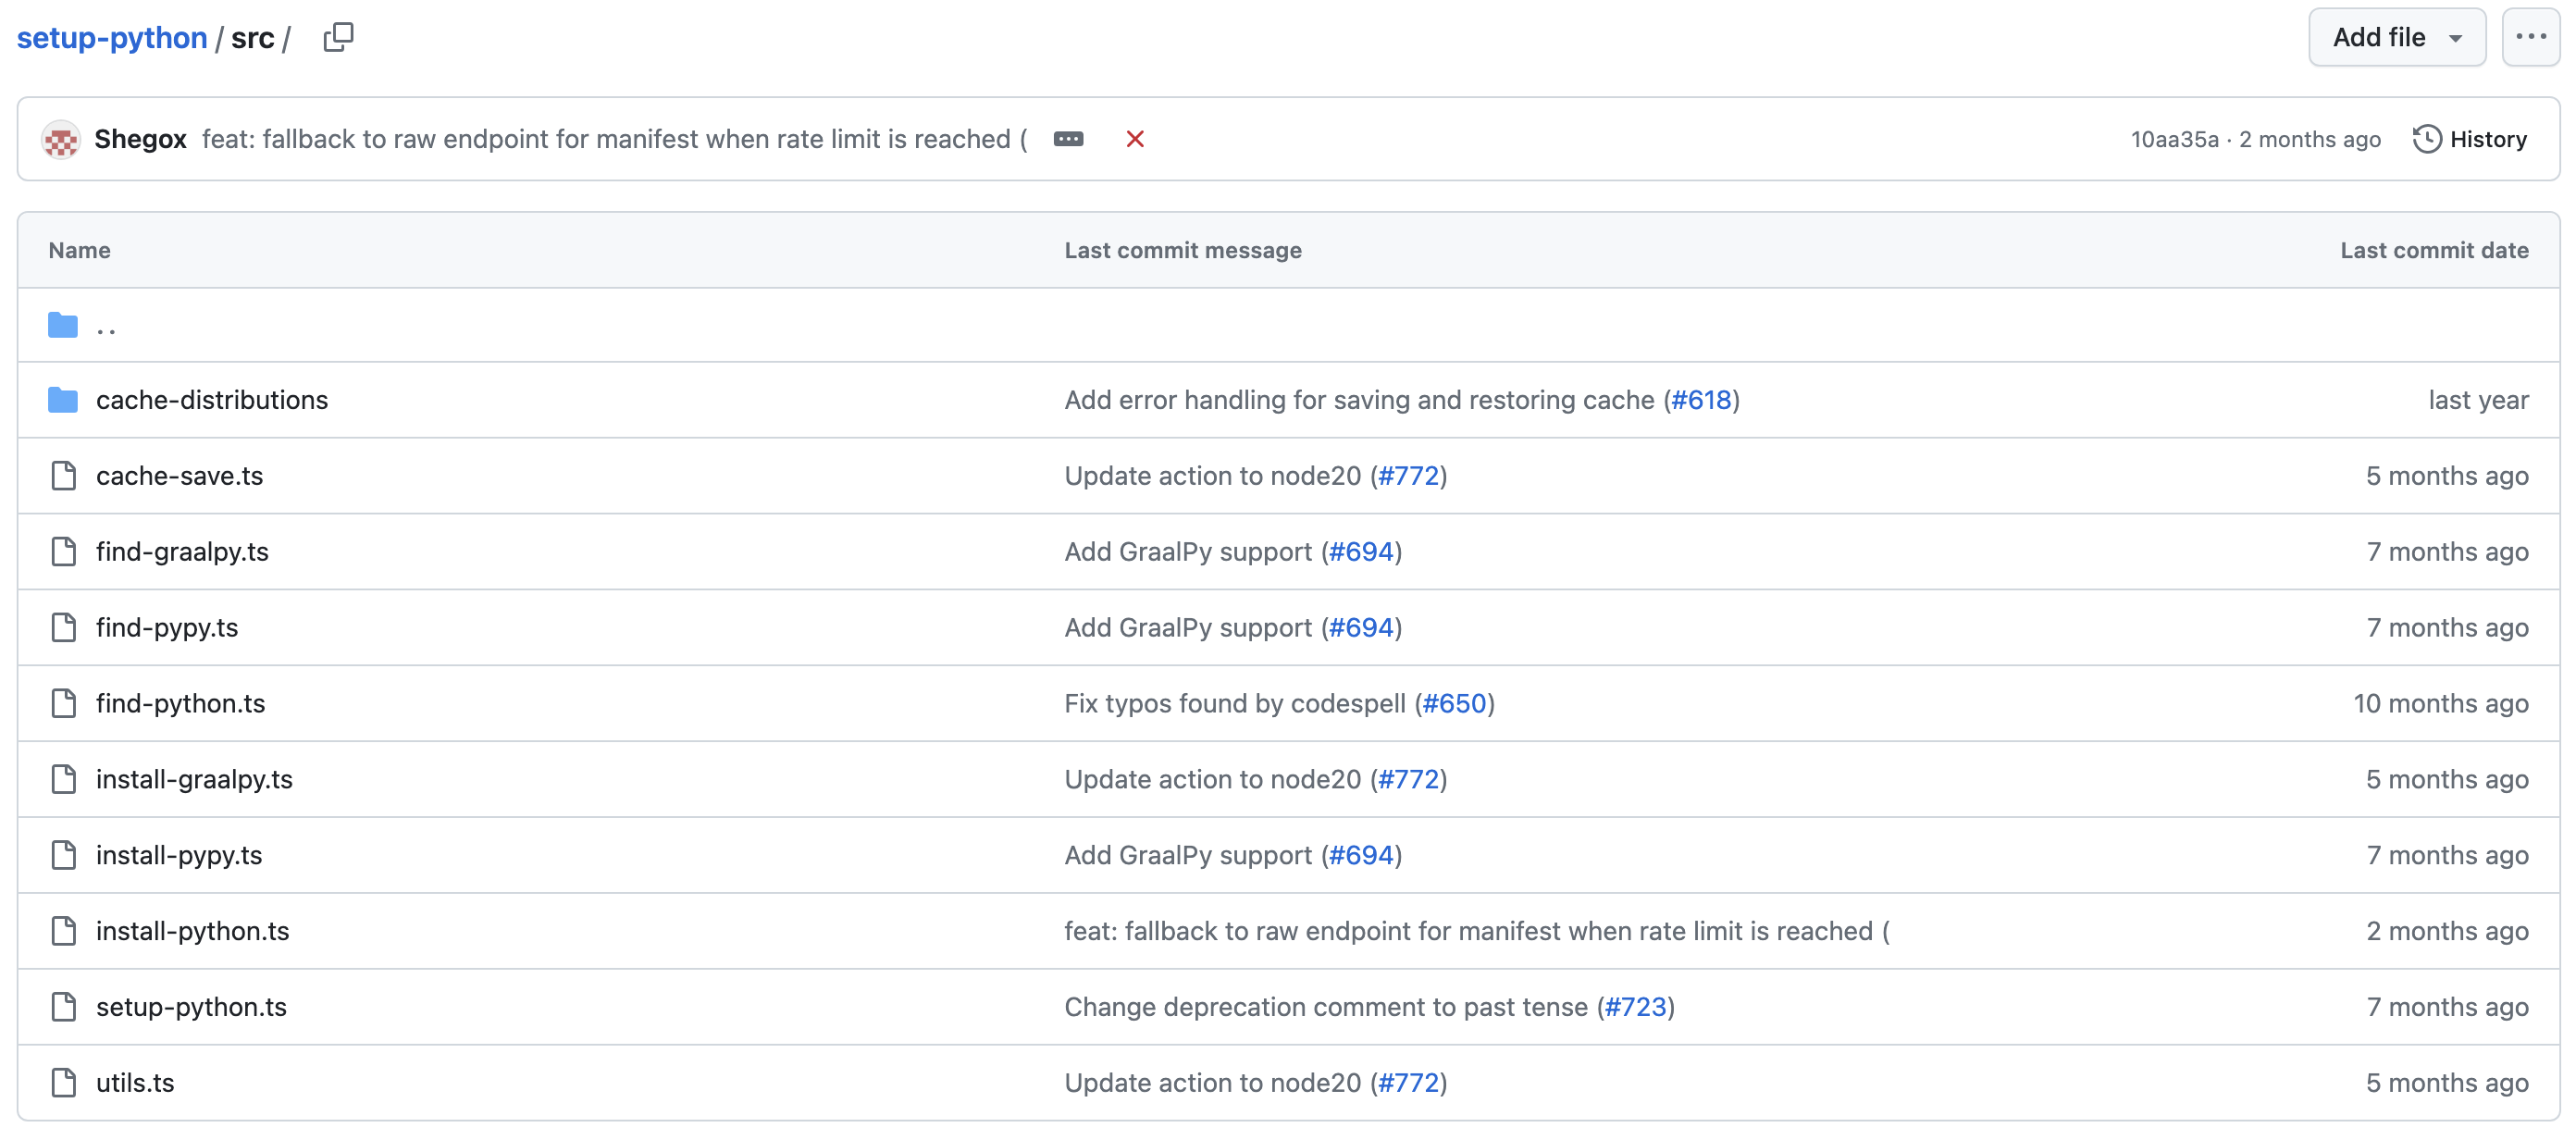Screen dimensions: 2576x1140
Task: Click the file icon beside find-pypy.ts
Action: click(63, 627)
